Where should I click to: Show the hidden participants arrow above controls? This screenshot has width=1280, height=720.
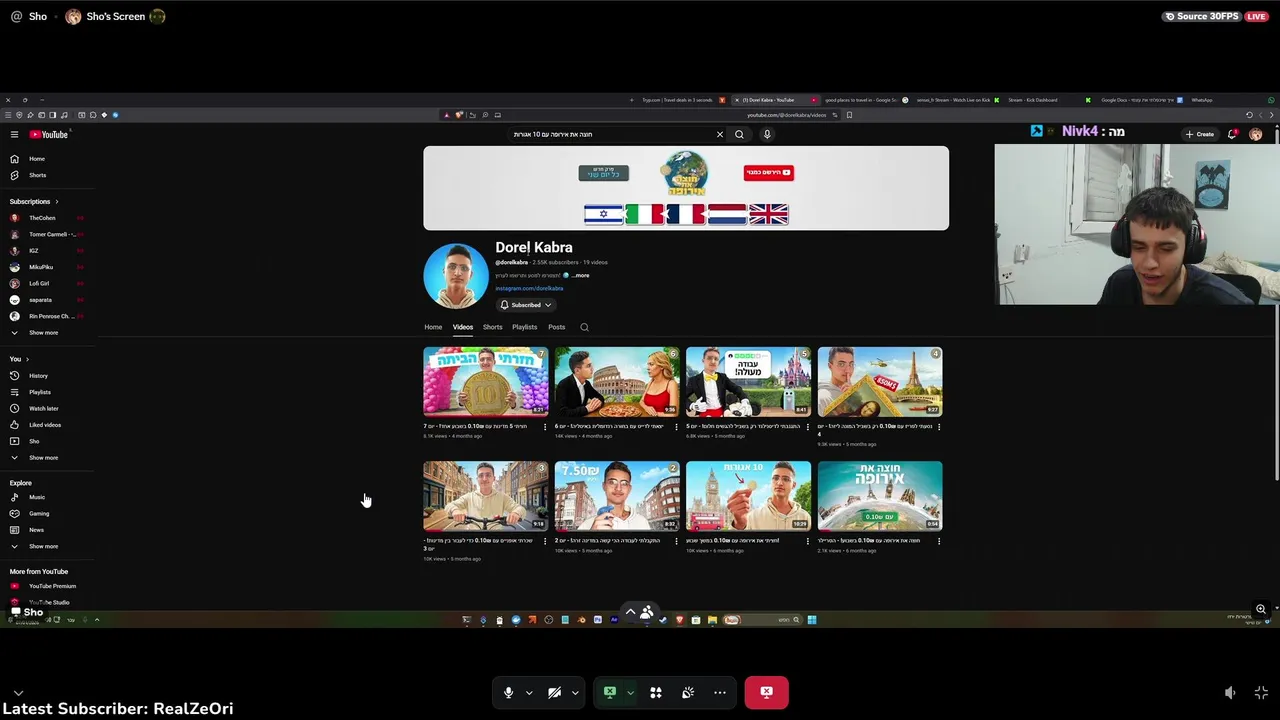click(x=630, y=611)
